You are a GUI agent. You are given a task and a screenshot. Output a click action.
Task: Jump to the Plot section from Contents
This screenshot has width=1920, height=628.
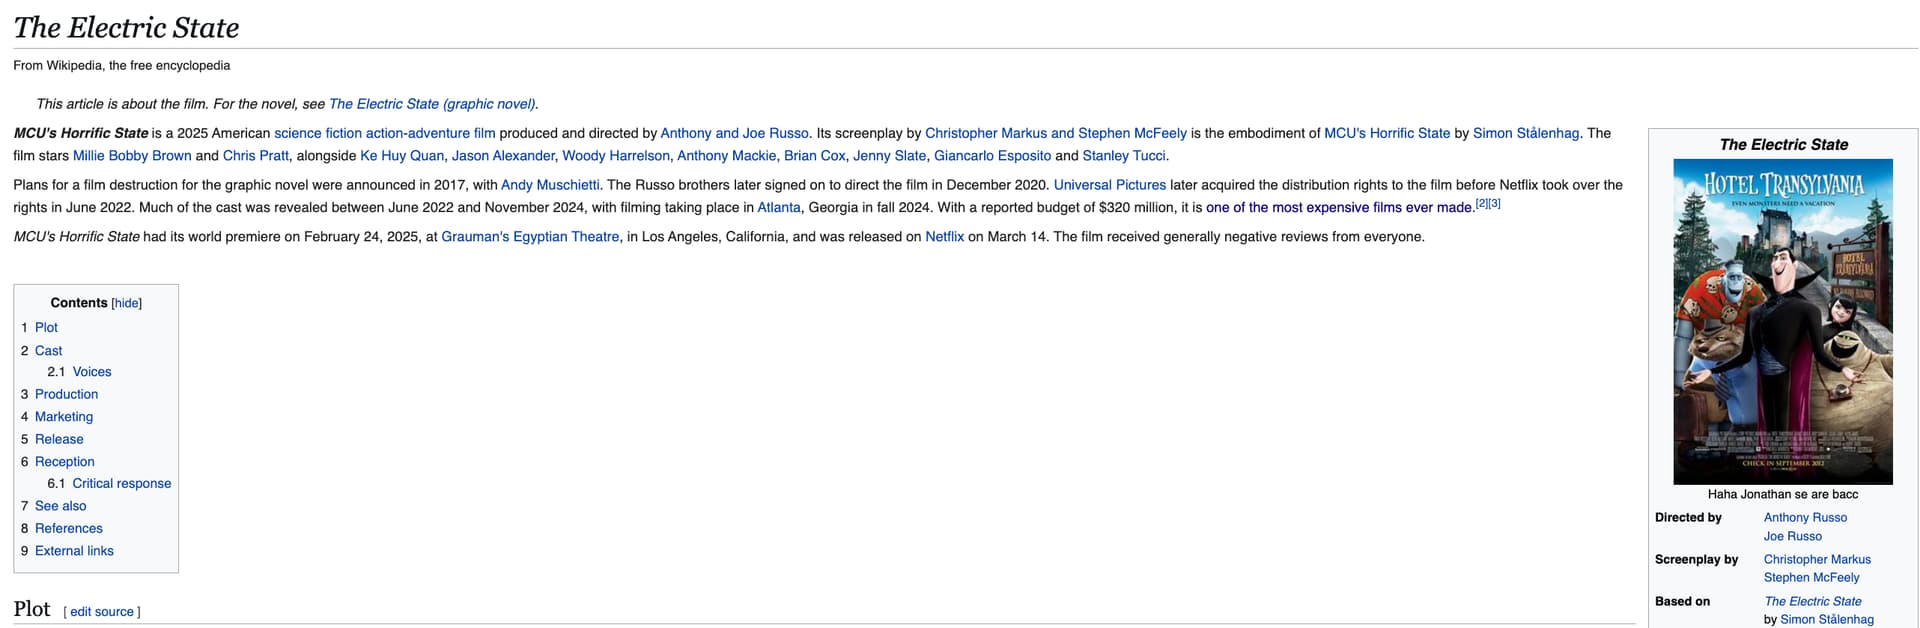pos(46,327)
